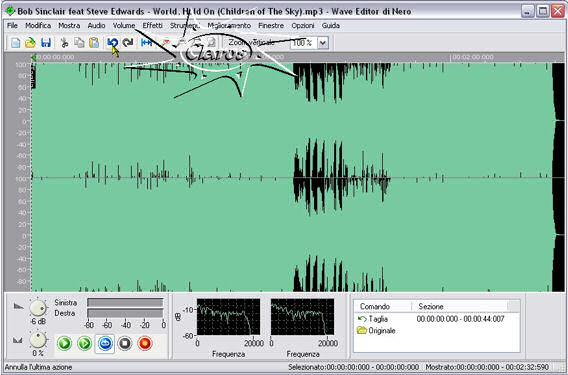568x375 pixels.
Task: Click the Redo arrow icon
Action: point(128,43)
